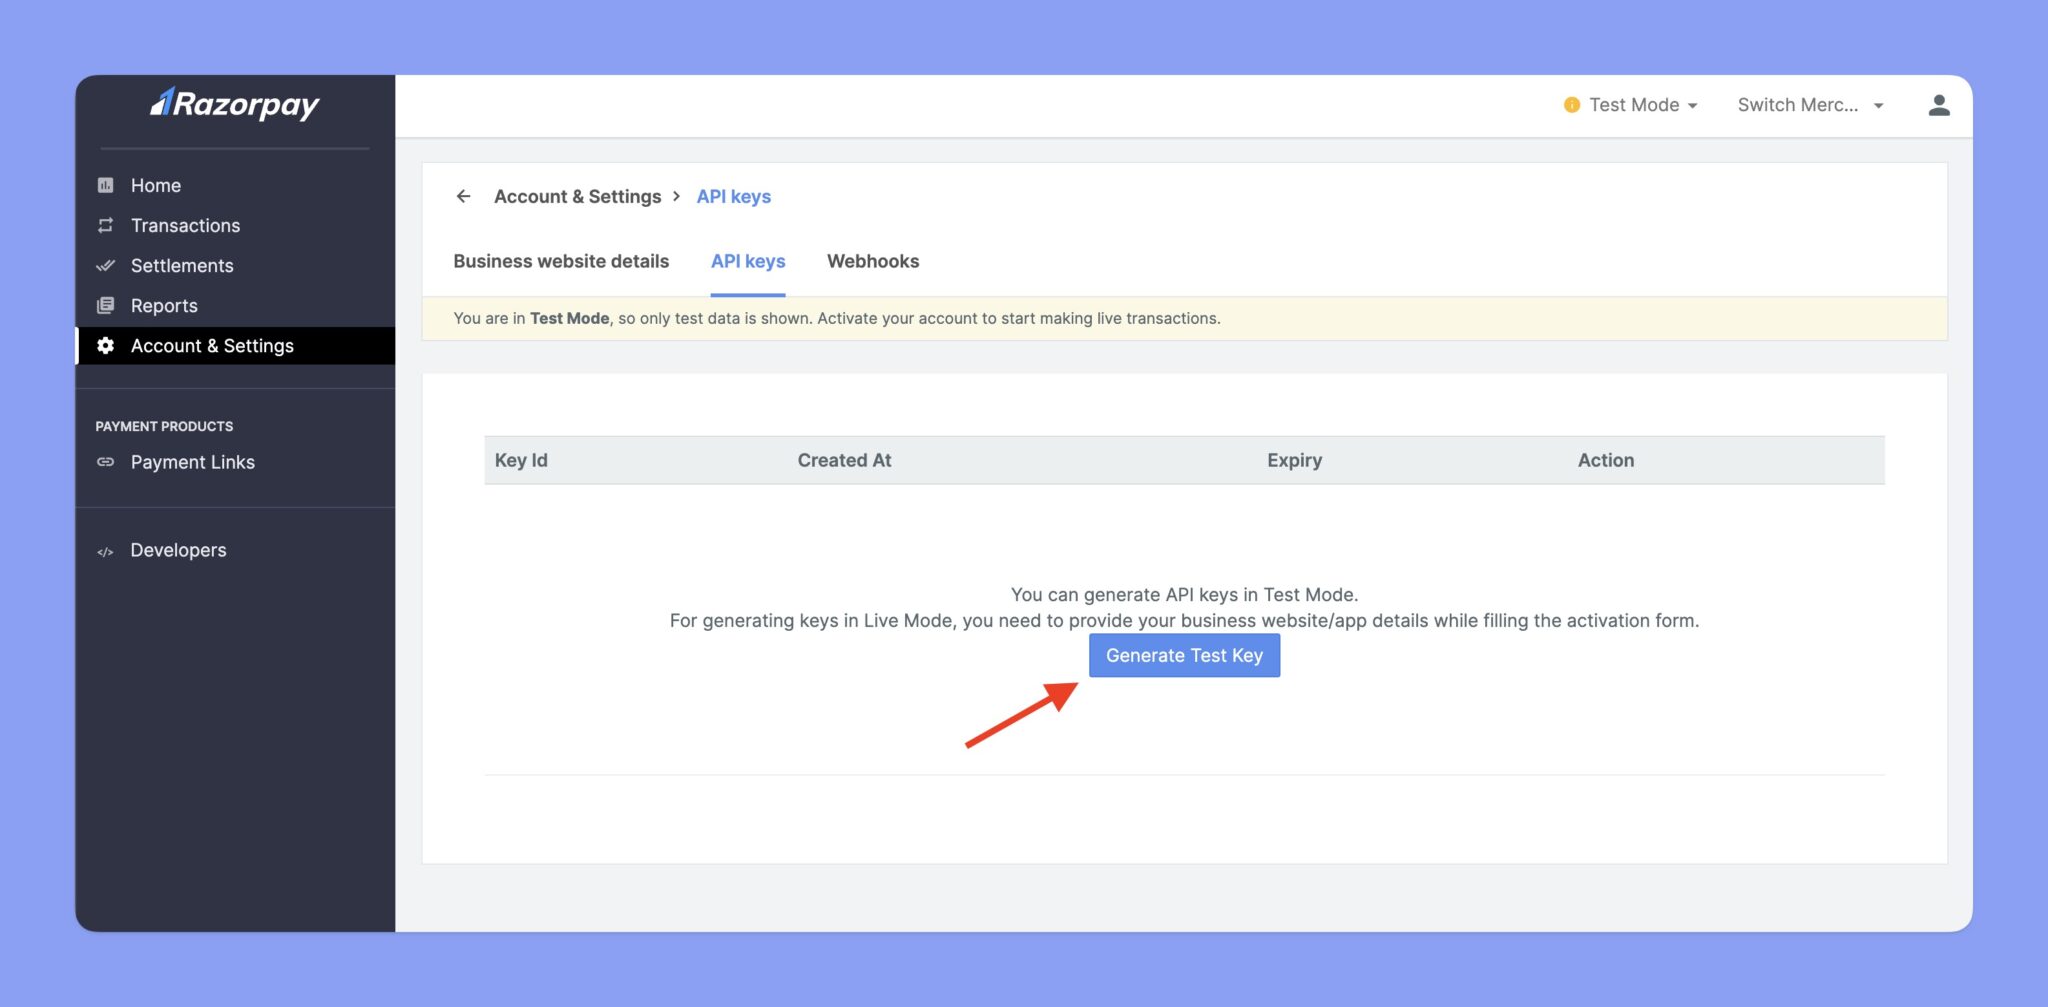
Task: Click the Razorpay logo
Action: click(x=235, y=104)
